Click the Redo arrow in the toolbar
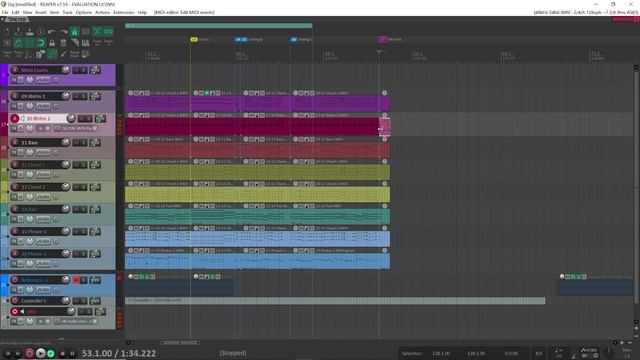 pyautogui.click(x=63, y=31)
